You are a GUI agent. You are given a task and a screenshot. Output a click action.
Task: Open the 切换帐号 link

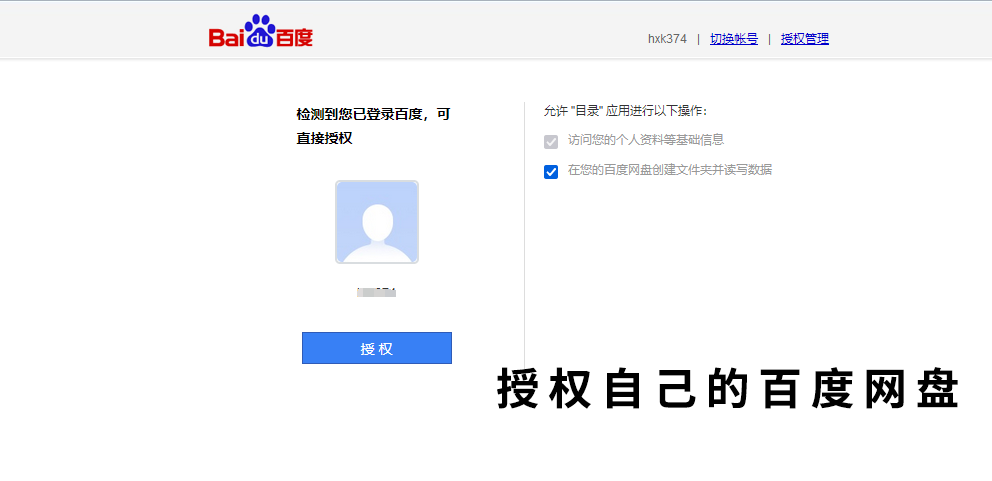point(734,39)
